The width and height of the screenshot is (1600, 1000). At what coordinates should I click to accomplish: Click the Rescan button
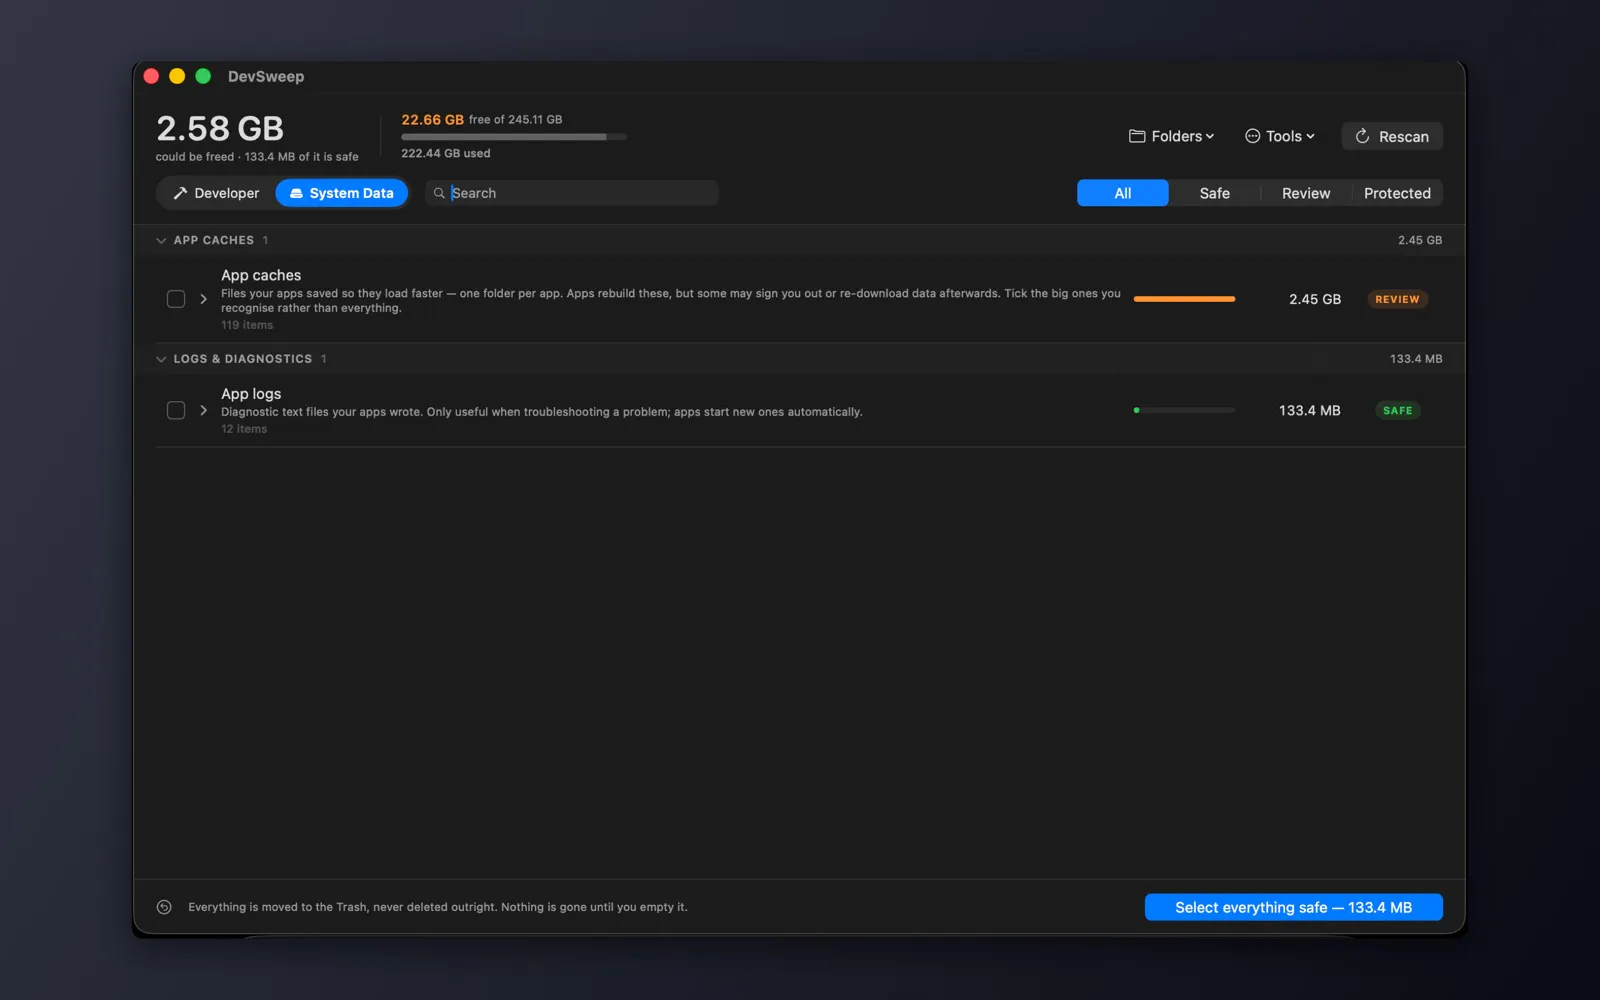(x=1392, y=136)
